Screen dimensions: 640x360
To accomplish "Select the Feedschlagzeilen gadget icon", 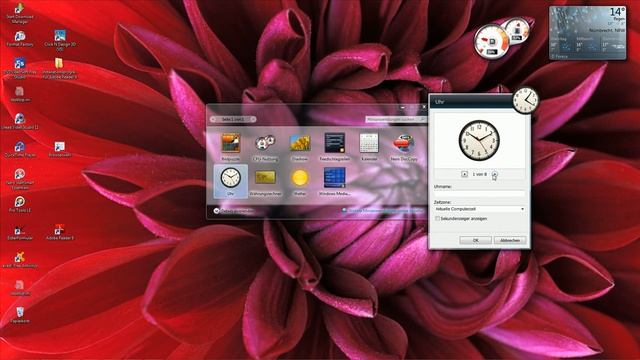I will tap(335, 143).
